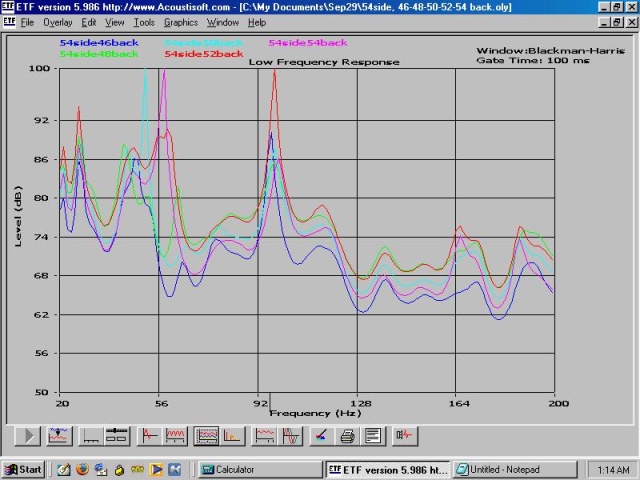Click the ETF version 5.986 taskbar button
640x480 pixels.
[x=388, y=470]
